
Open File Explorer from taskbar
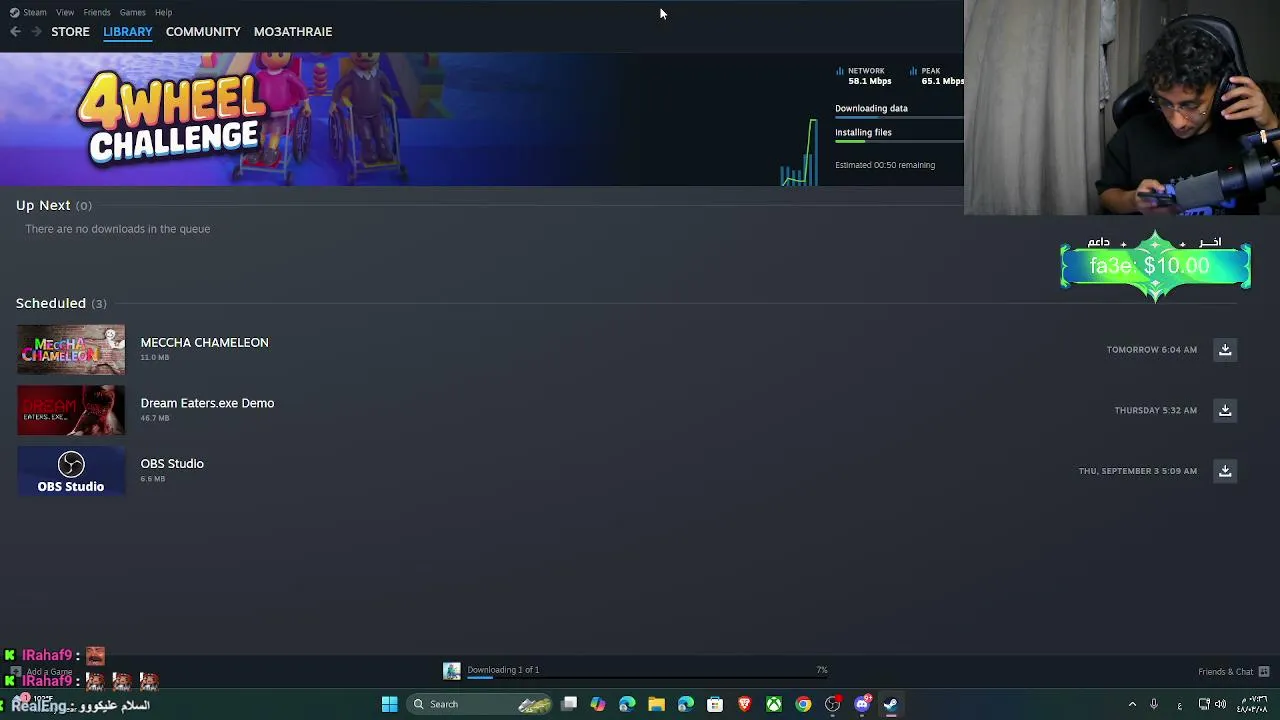click(x=656, y=704)
